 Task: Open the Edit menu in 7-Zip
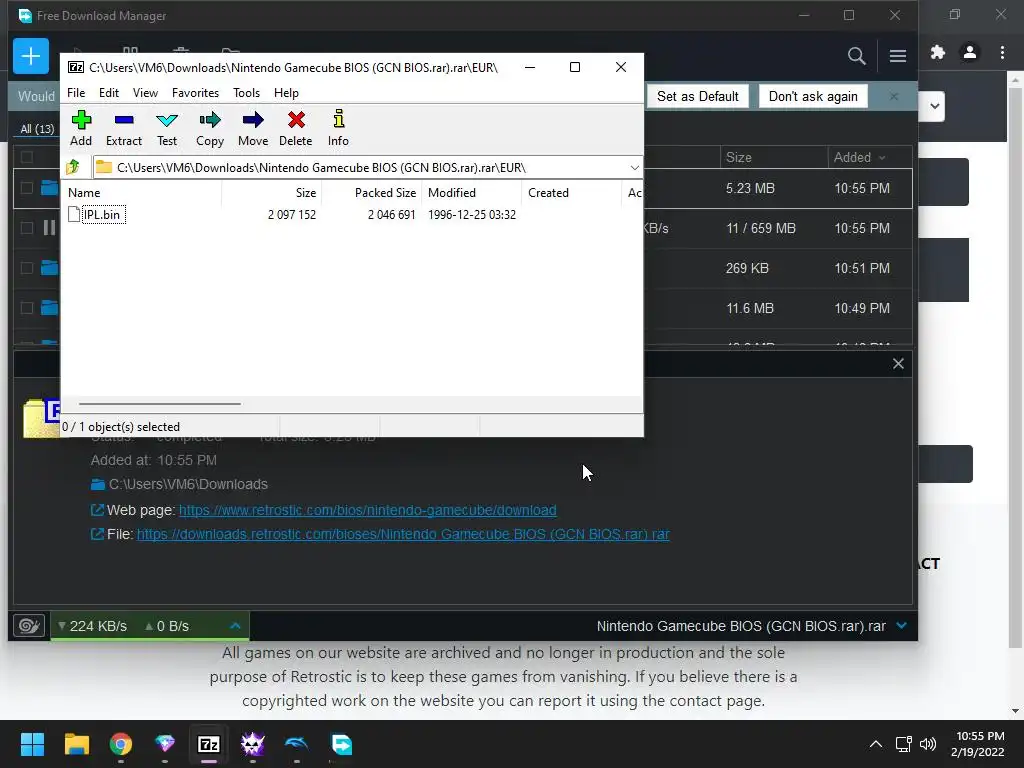pyautogui.click(x=108, y=93)
